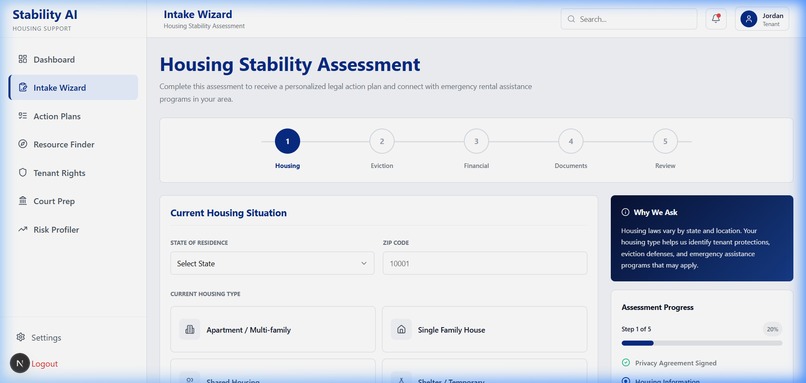Click the Action Plans list icon
The image size is (806, 383).
pyautogui.click(x=23, y=116)
